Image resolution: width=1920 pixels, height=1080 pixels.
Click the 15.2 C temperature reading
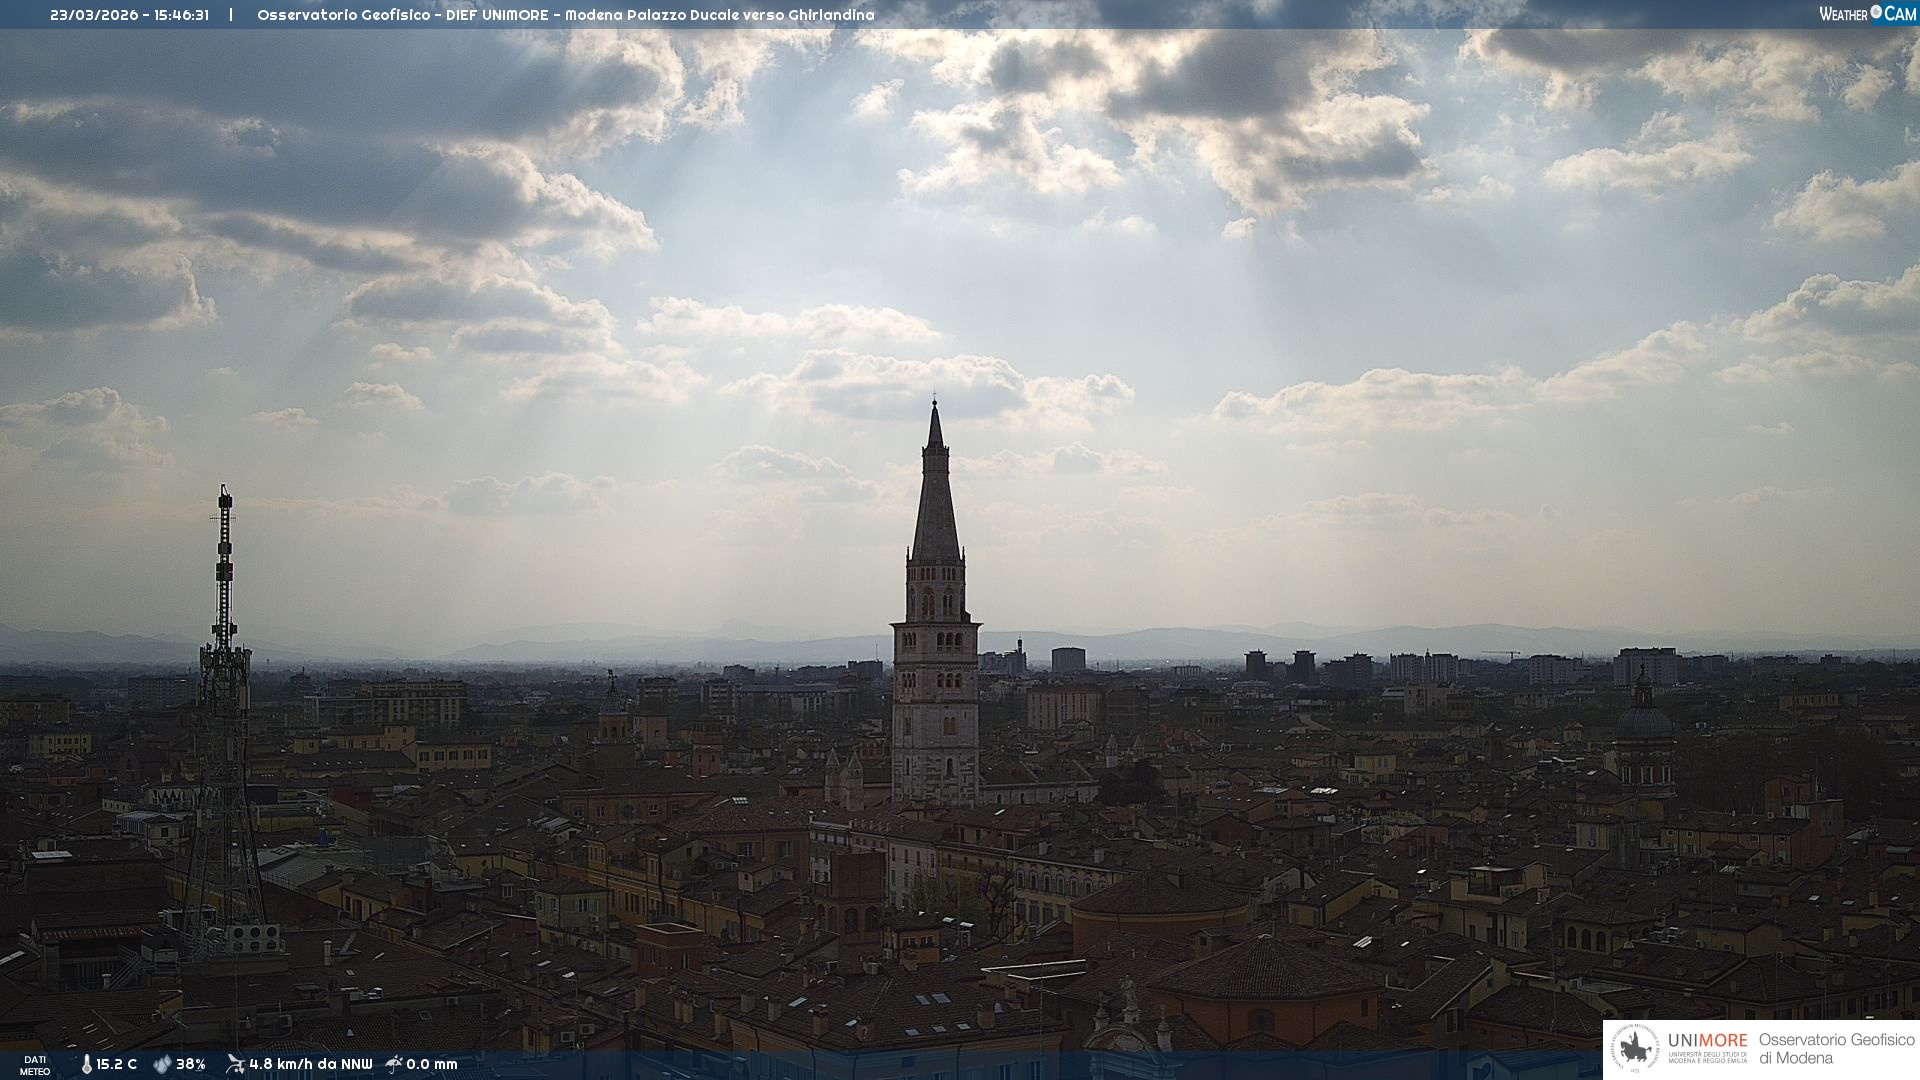116,1064
